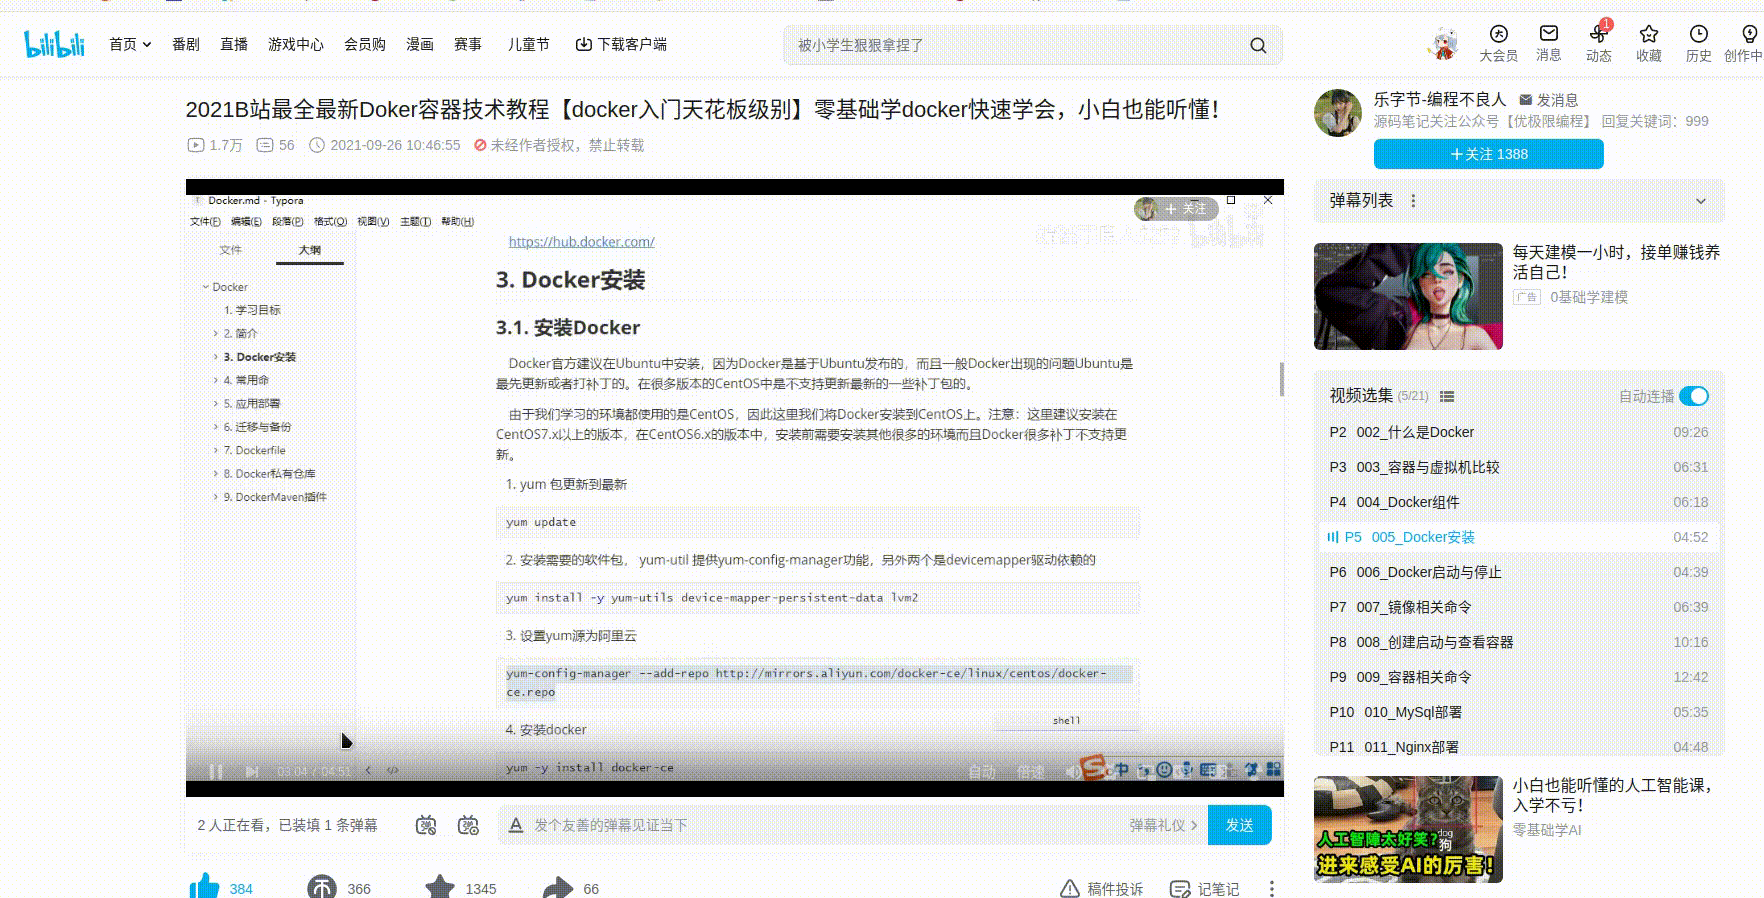Toggle 自动连播 autoplay switch
This screenshot has width=1764, height=898.
pyautogui.click(x=1694, y=396)
